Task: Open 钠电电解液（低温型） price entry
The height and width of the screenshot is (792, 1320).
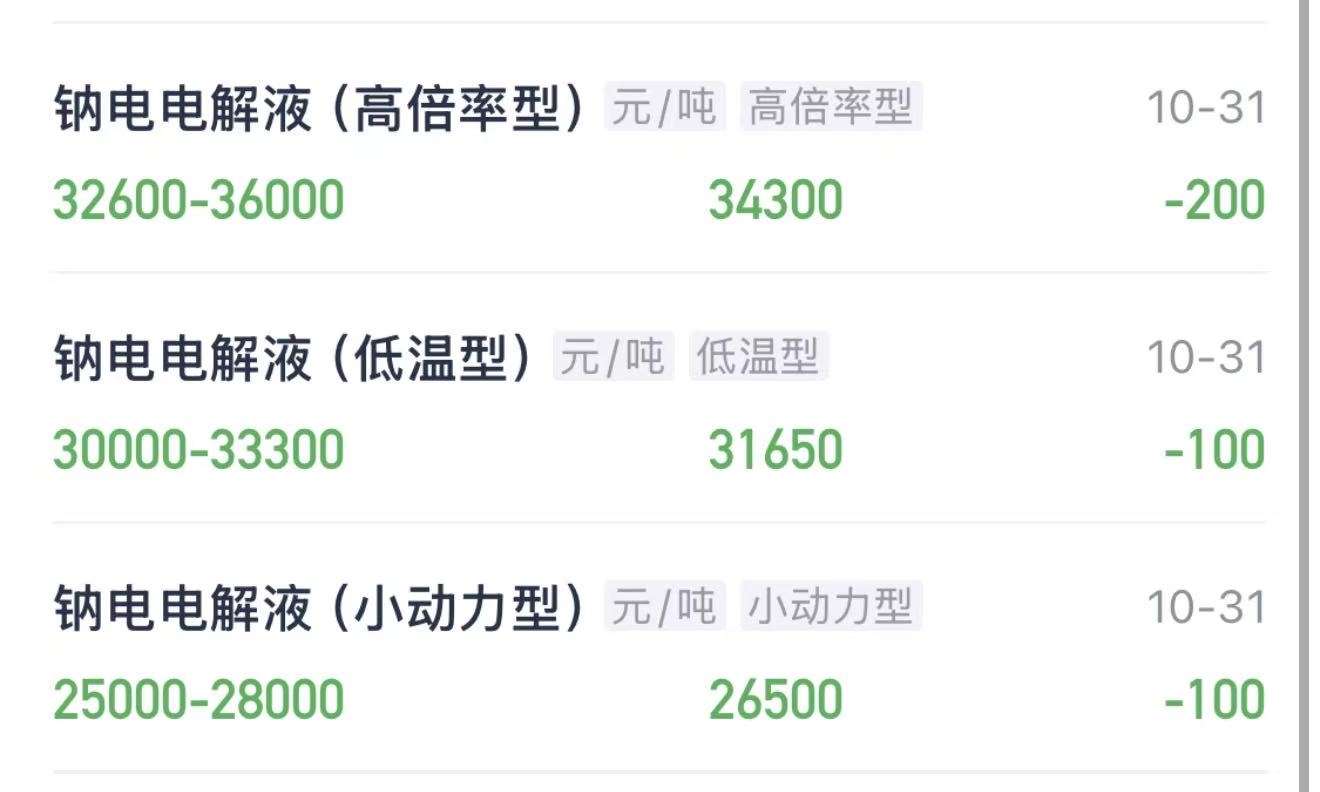Action: tap(659, 398)
